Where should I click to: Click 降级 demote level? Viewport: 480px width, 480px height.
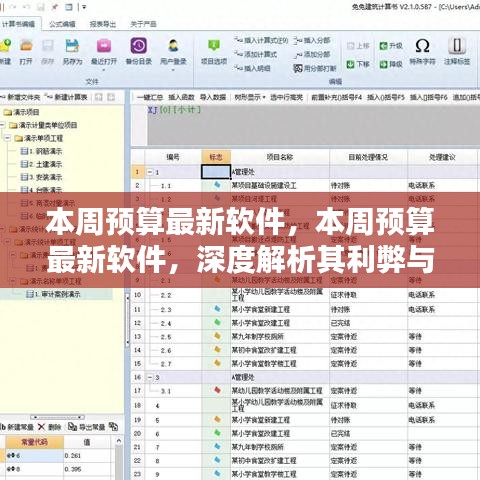(391, 64)
